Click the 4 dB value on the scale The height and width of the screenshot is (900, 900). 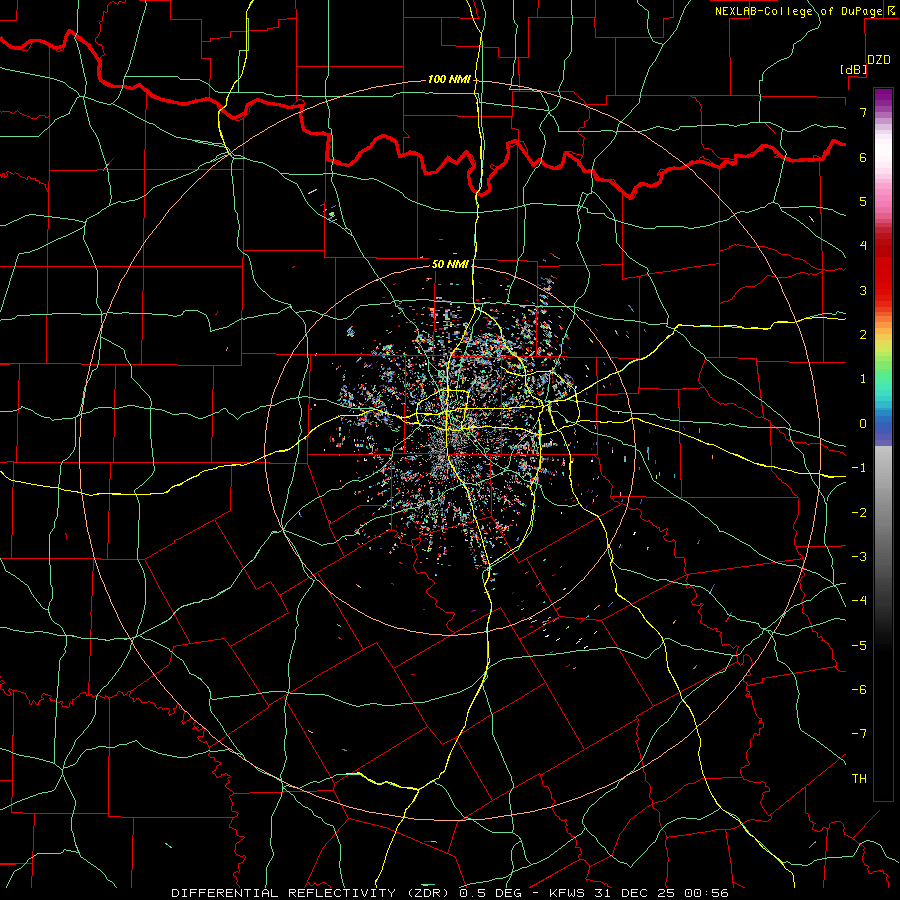click(863, 246)
